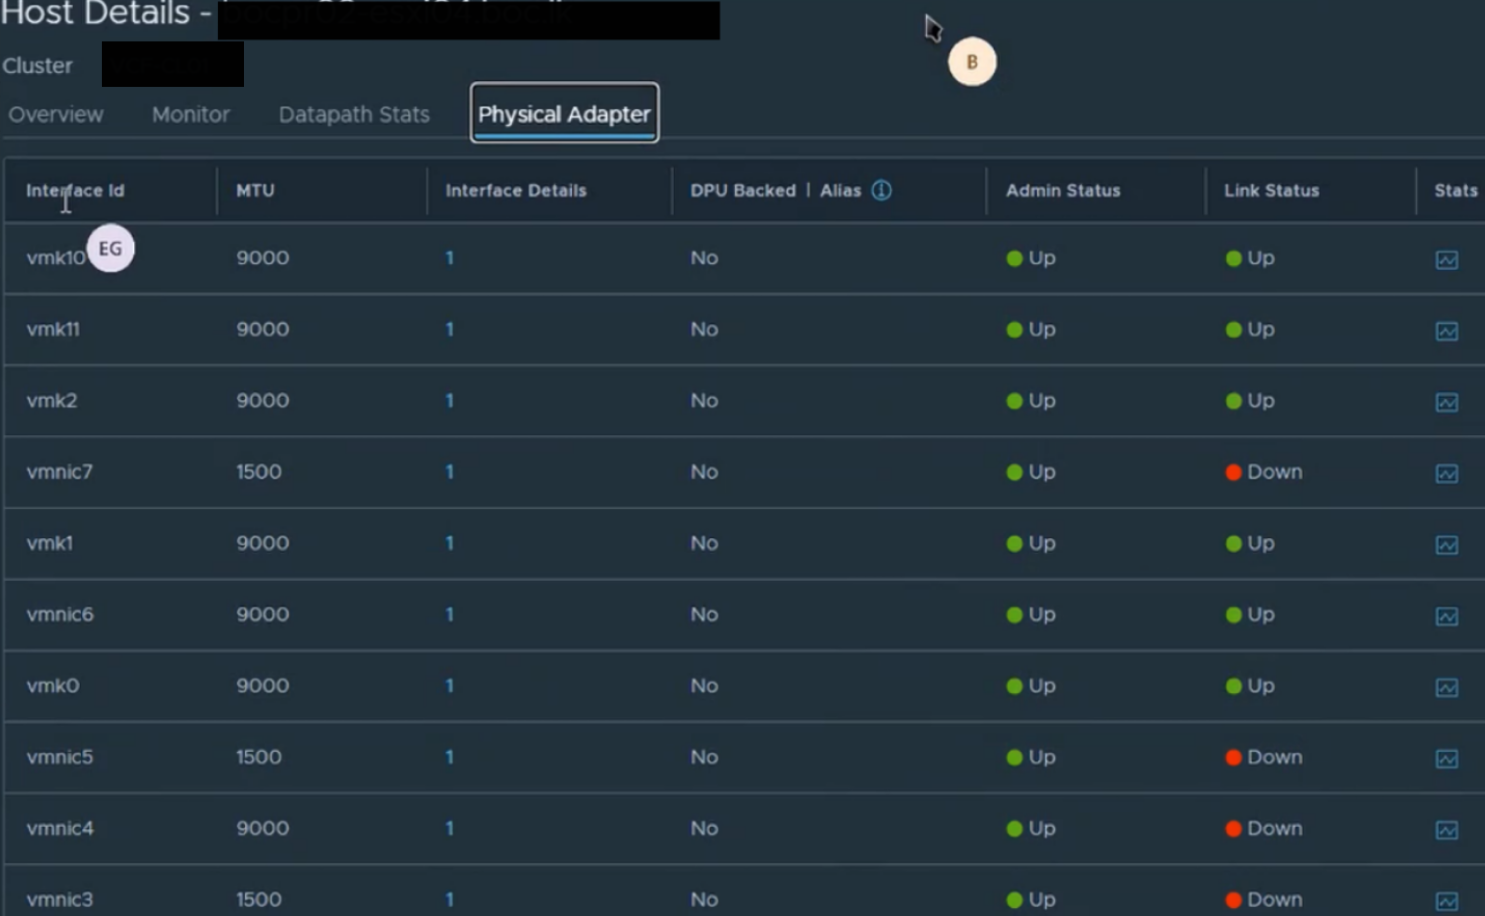The width and height of the screenshot is (1485, 916).
Task: Click the Admin Status column header
Action: [1062, 190]
